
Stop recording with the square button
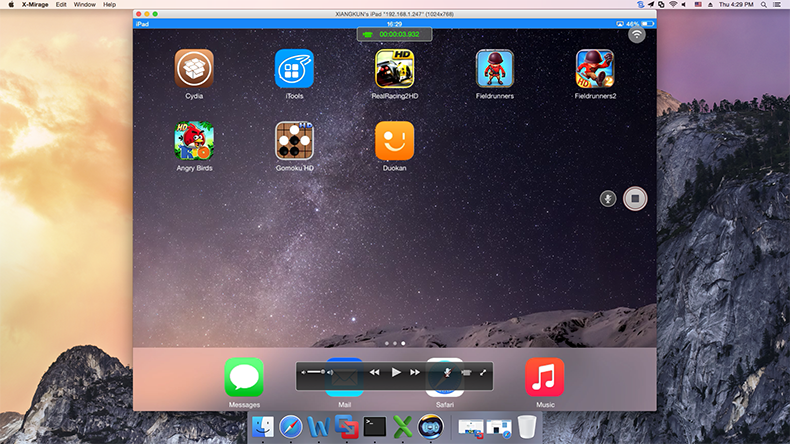[x=635, y=199]
